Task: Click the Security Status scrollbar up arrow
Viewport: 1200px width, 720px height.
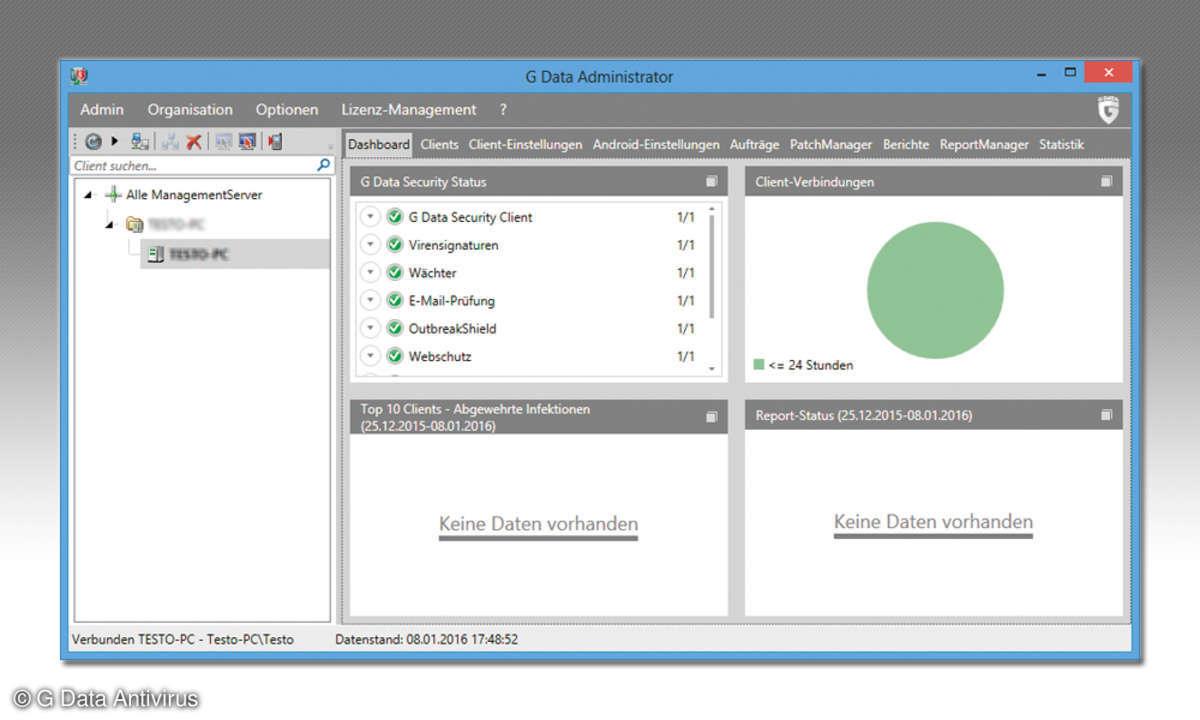Action: pos(712,210)
